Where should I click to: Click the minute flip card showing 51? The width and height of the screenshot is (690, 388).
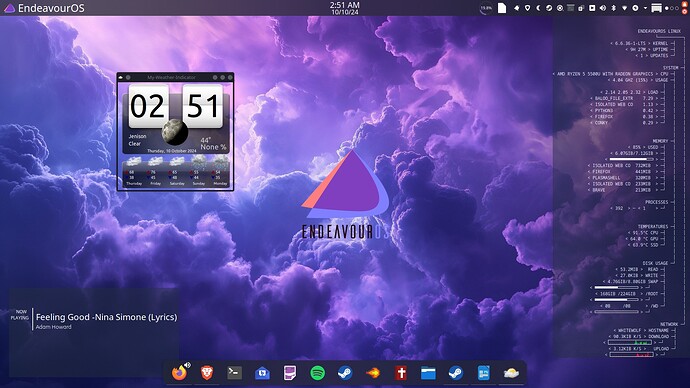tap(202, 106)
